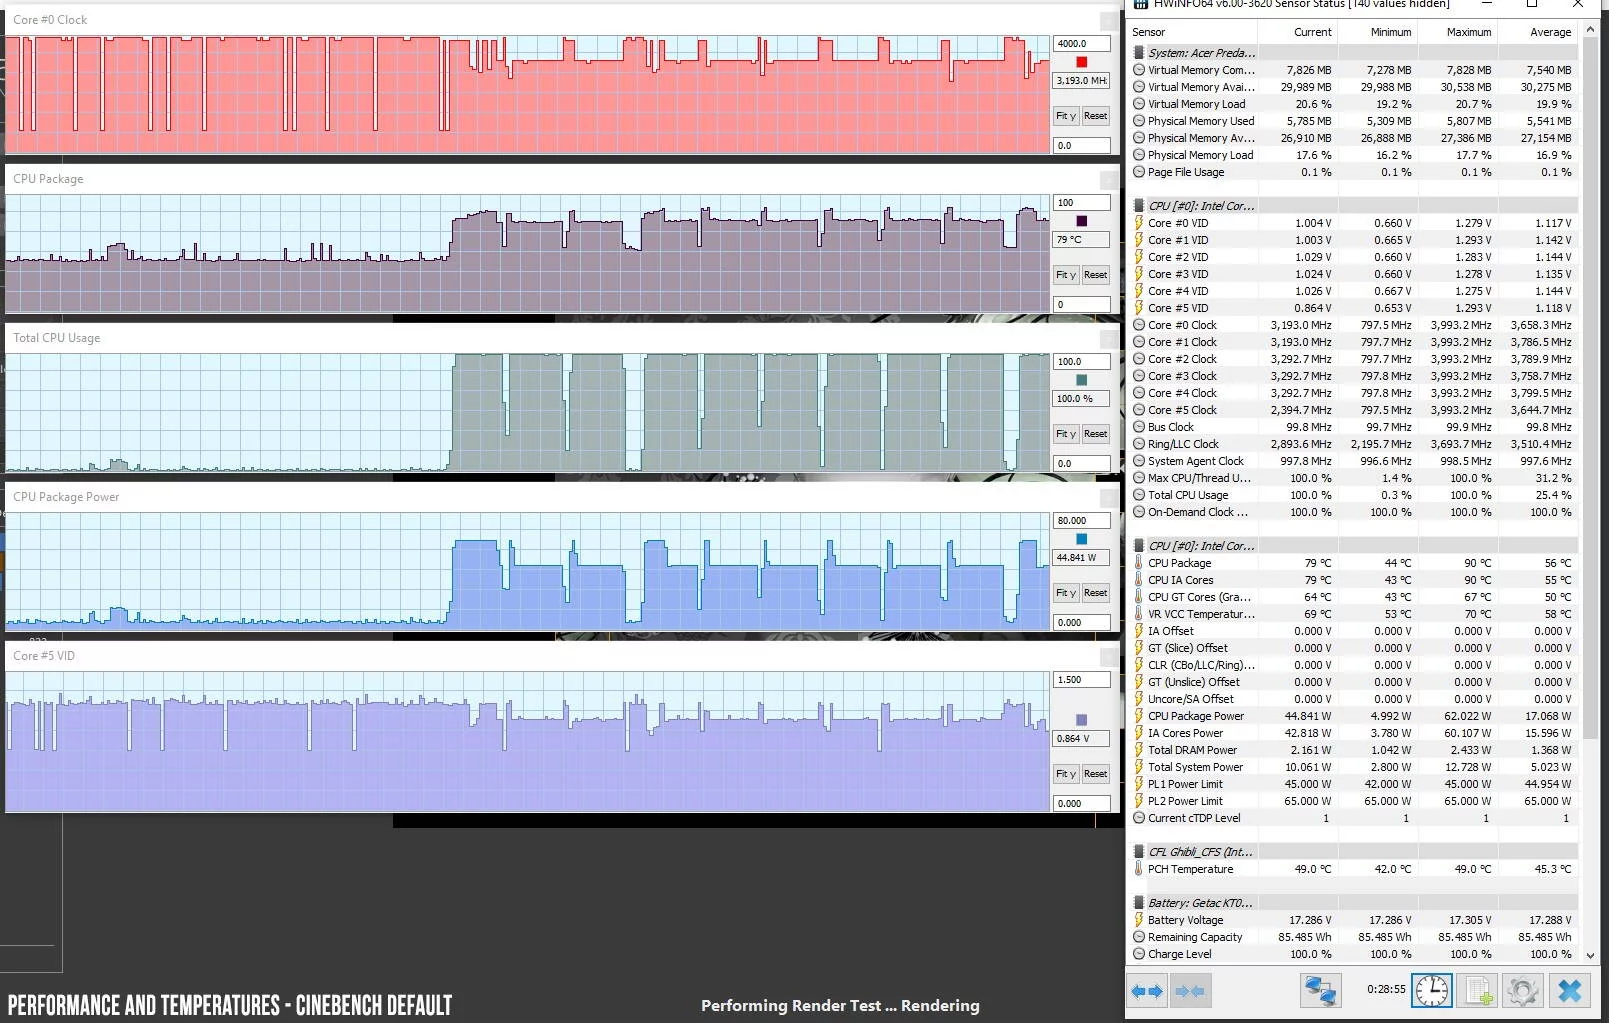Select the Bus Clock row
This screenshot has height=1023, width=1609.
1353,427
